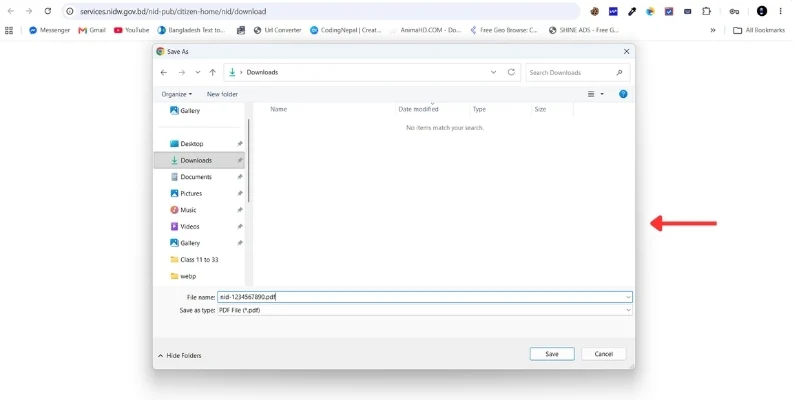Reload the browser page
800x400 pixels.
click(47, 11)
